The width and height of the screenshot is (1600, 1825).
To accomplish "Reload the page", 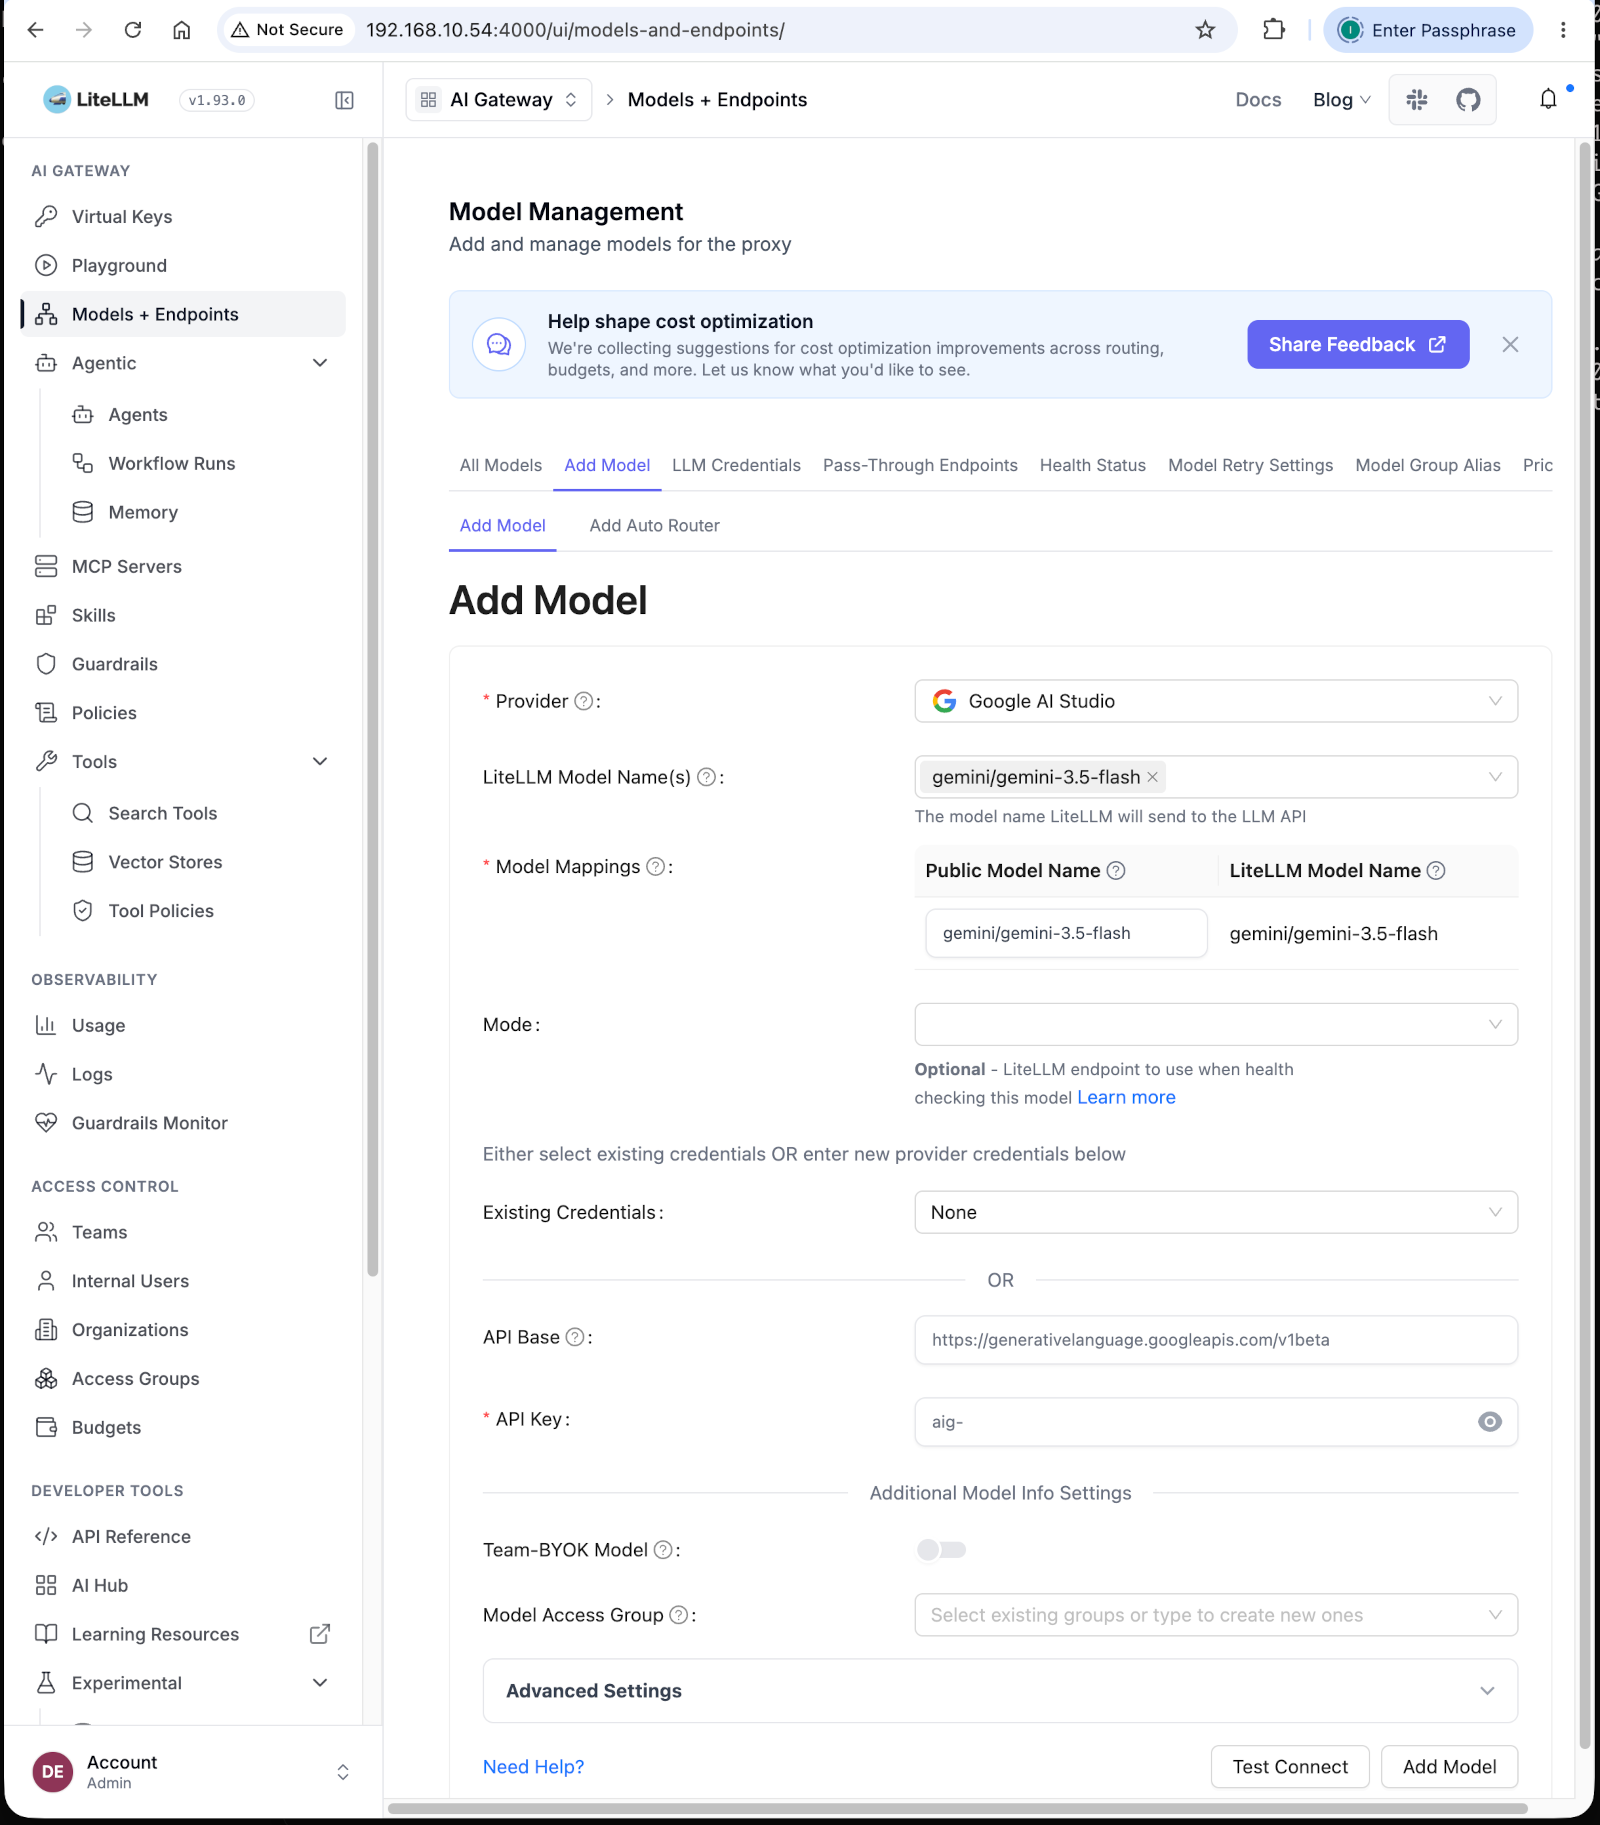I will (x=133, y=30).
